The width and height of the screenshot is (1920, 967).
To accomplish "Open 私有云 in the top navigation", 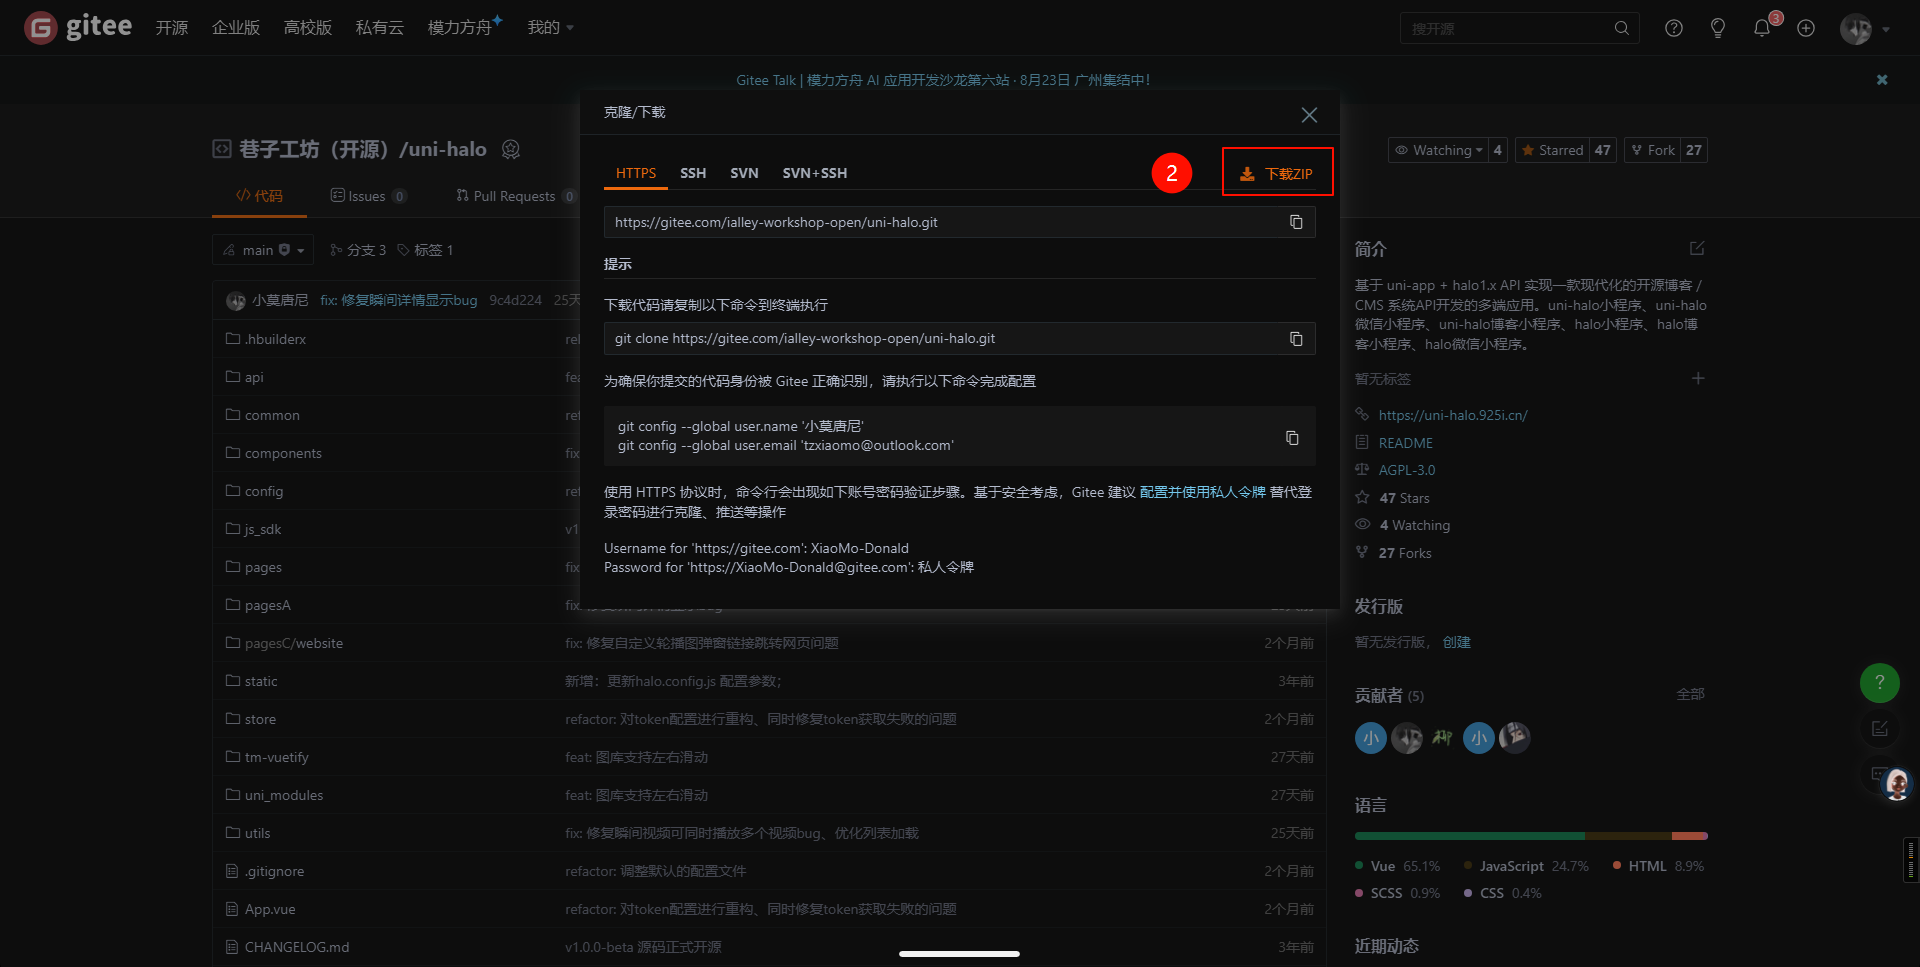I will 380,28.
